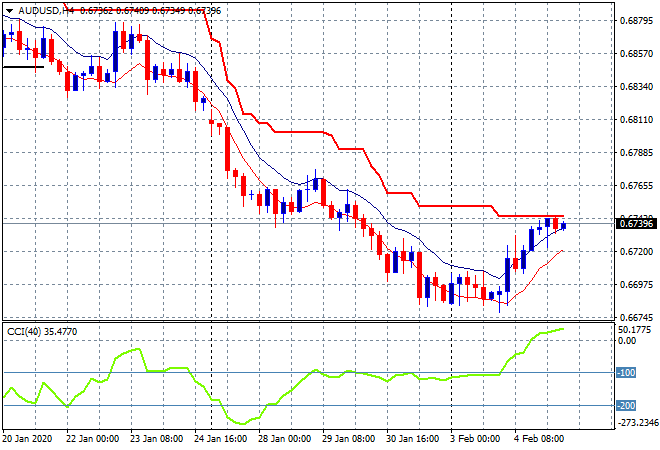The height and width of the screenshot is (450, 660).
Task: Click the 50.1775 value on CCI scale
Action: click(635, 329)
